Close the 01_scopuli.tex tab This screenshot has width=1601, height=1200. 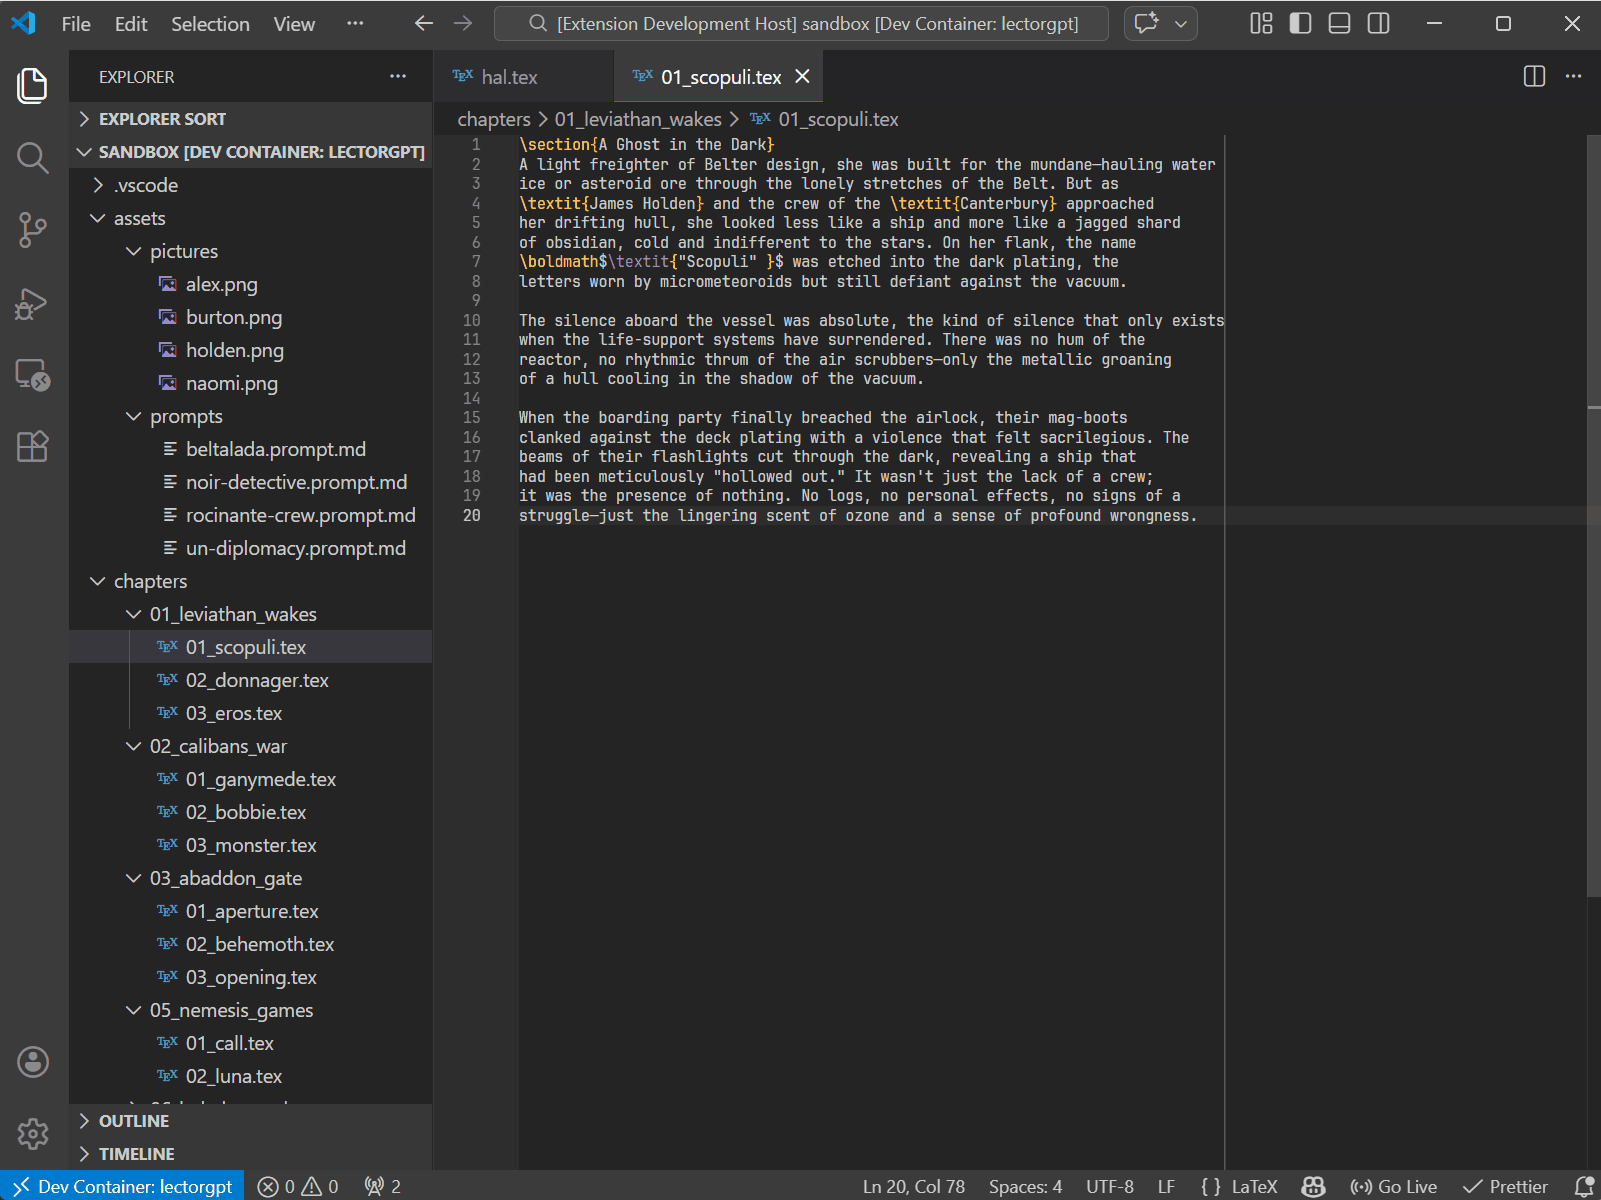click(802, 77)
